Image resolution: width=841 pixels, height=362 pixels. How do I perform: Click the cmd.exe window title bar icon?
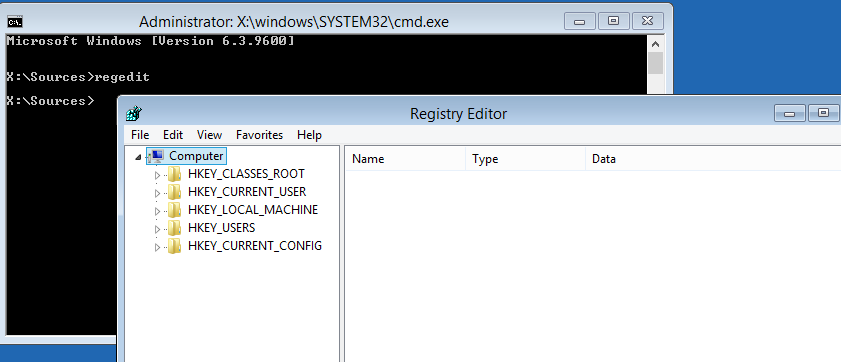15,21
